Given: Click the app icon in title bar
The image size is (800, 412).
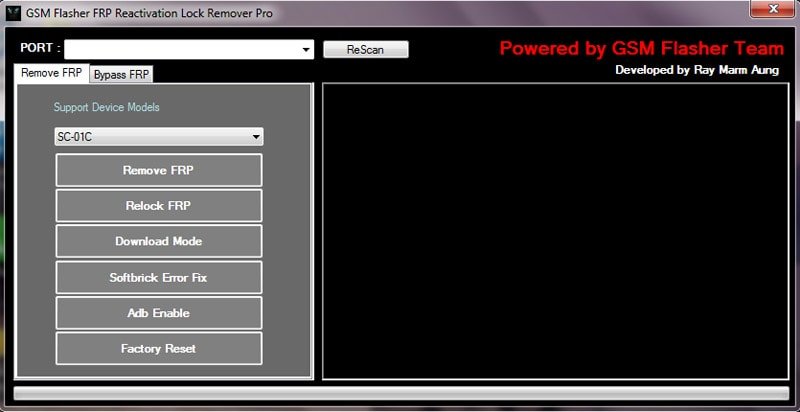Looking at the screenshot, I should click(x=13, y=13).
